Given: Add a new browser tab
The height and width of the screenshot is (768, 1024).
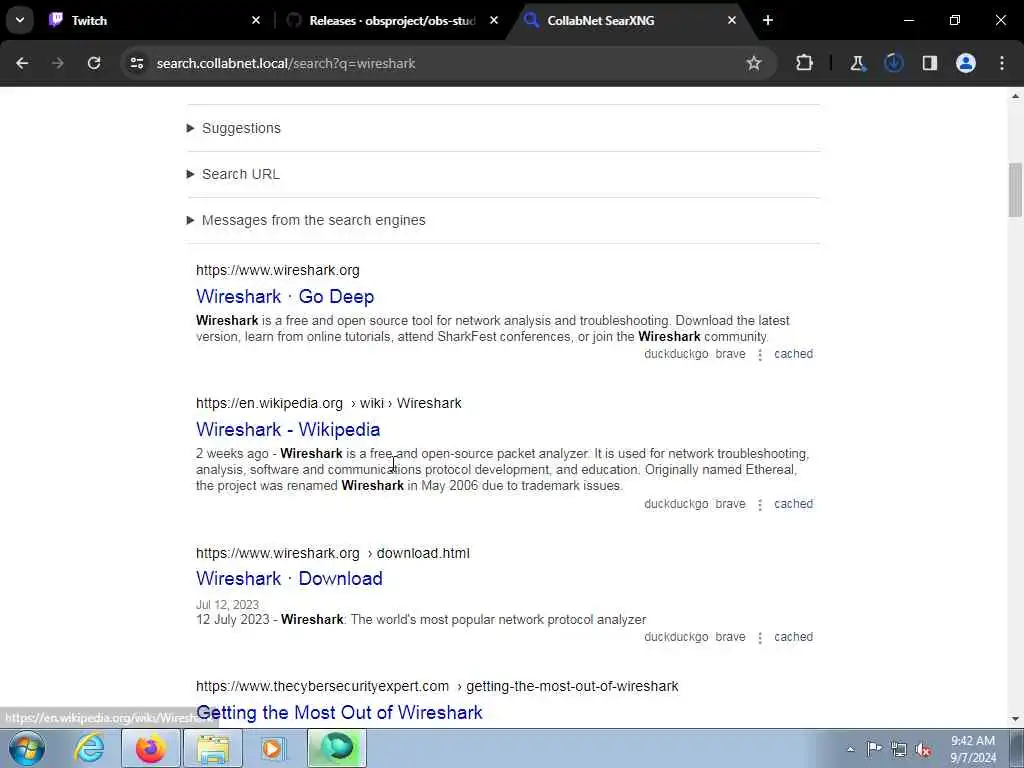Looking at the screenshot, I should pos(768,20).
